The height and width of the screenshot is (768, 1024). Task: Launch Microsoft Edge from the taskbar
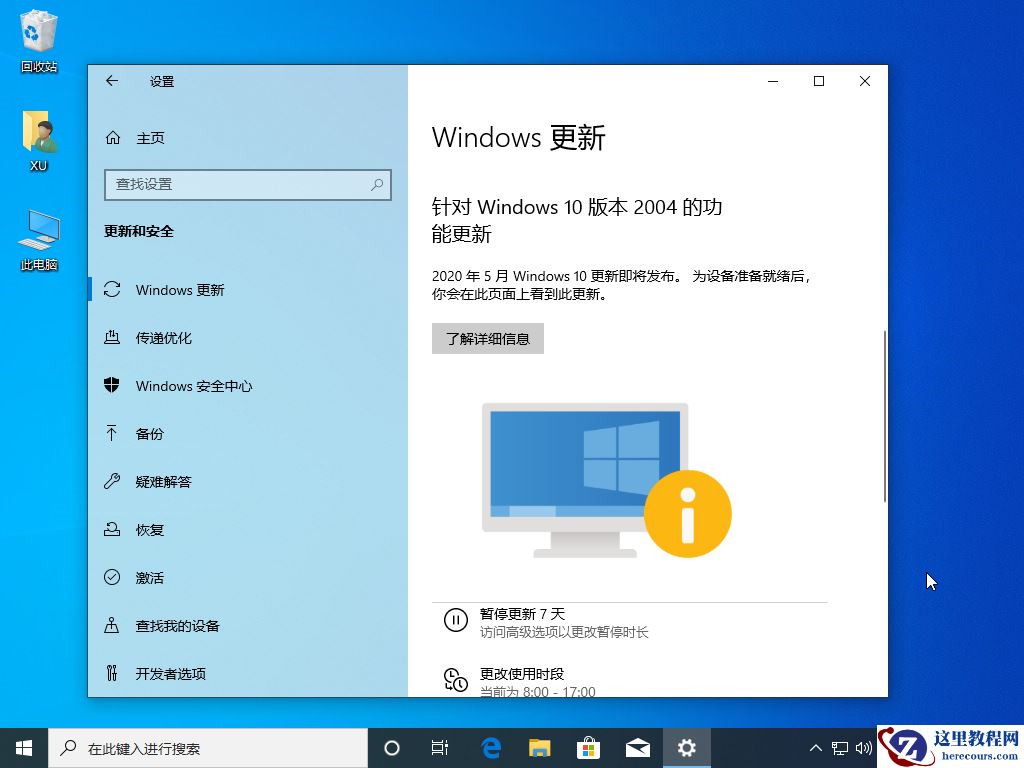point(489,747)
